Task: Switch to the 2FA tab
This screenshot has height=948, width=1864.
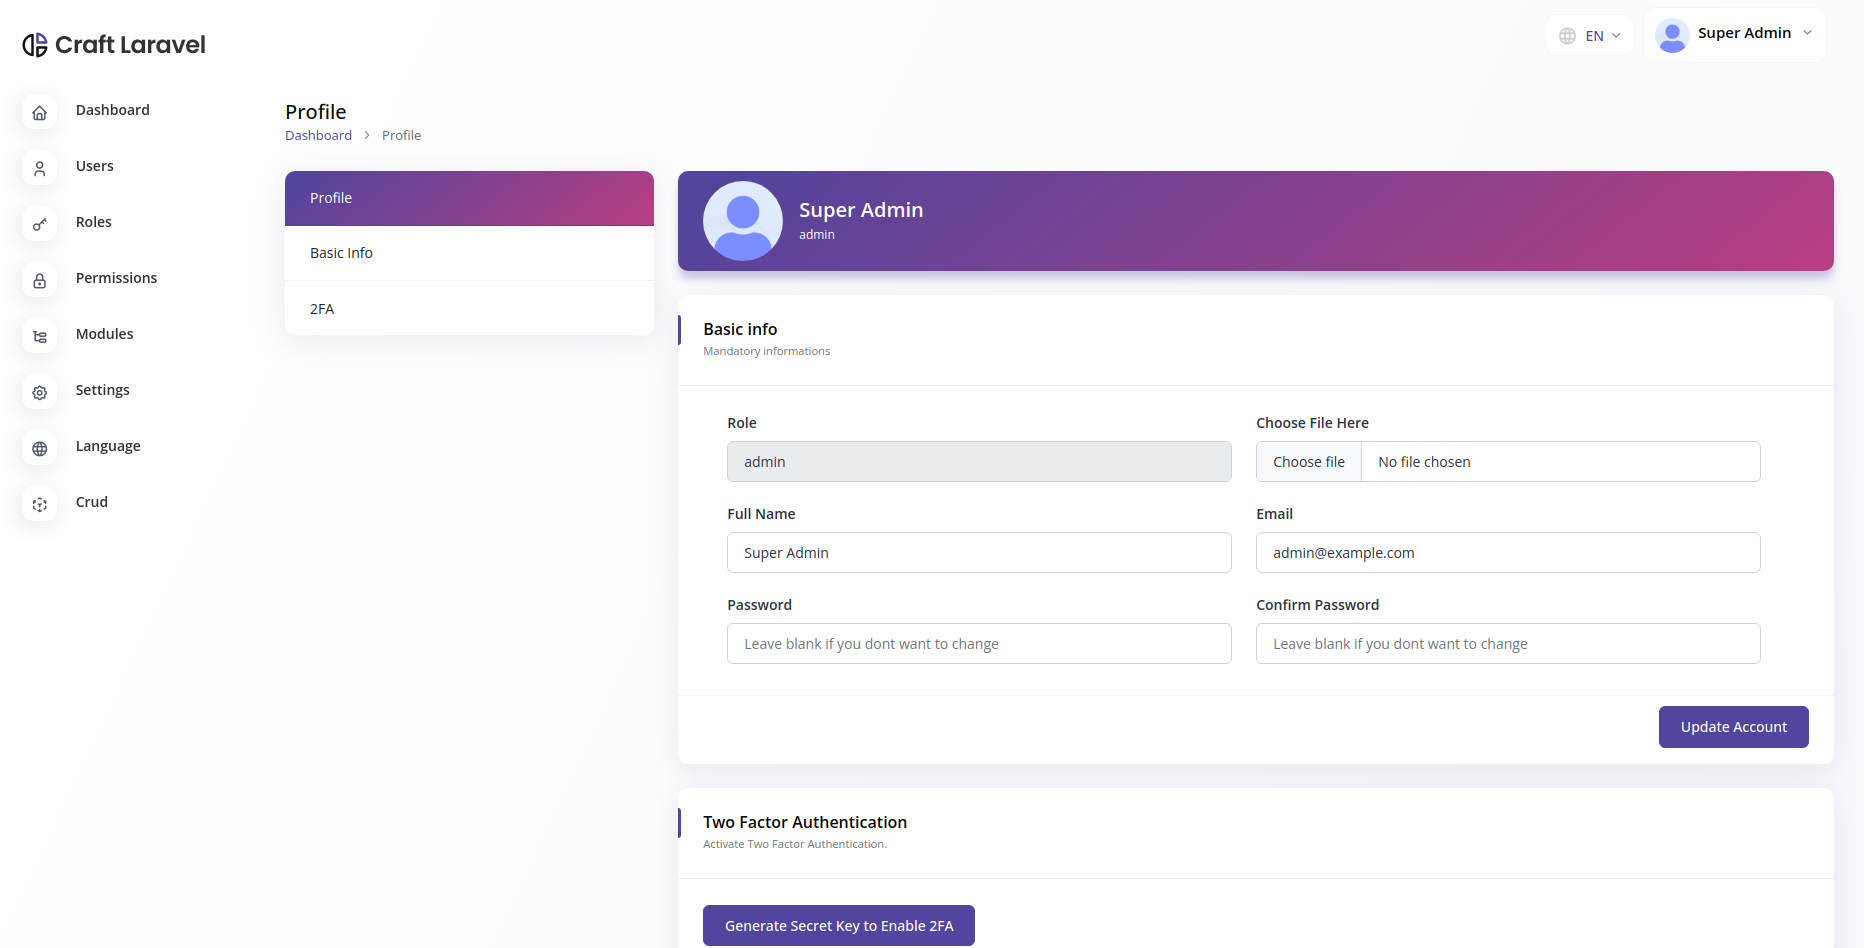Action: (x=469, y=309)
